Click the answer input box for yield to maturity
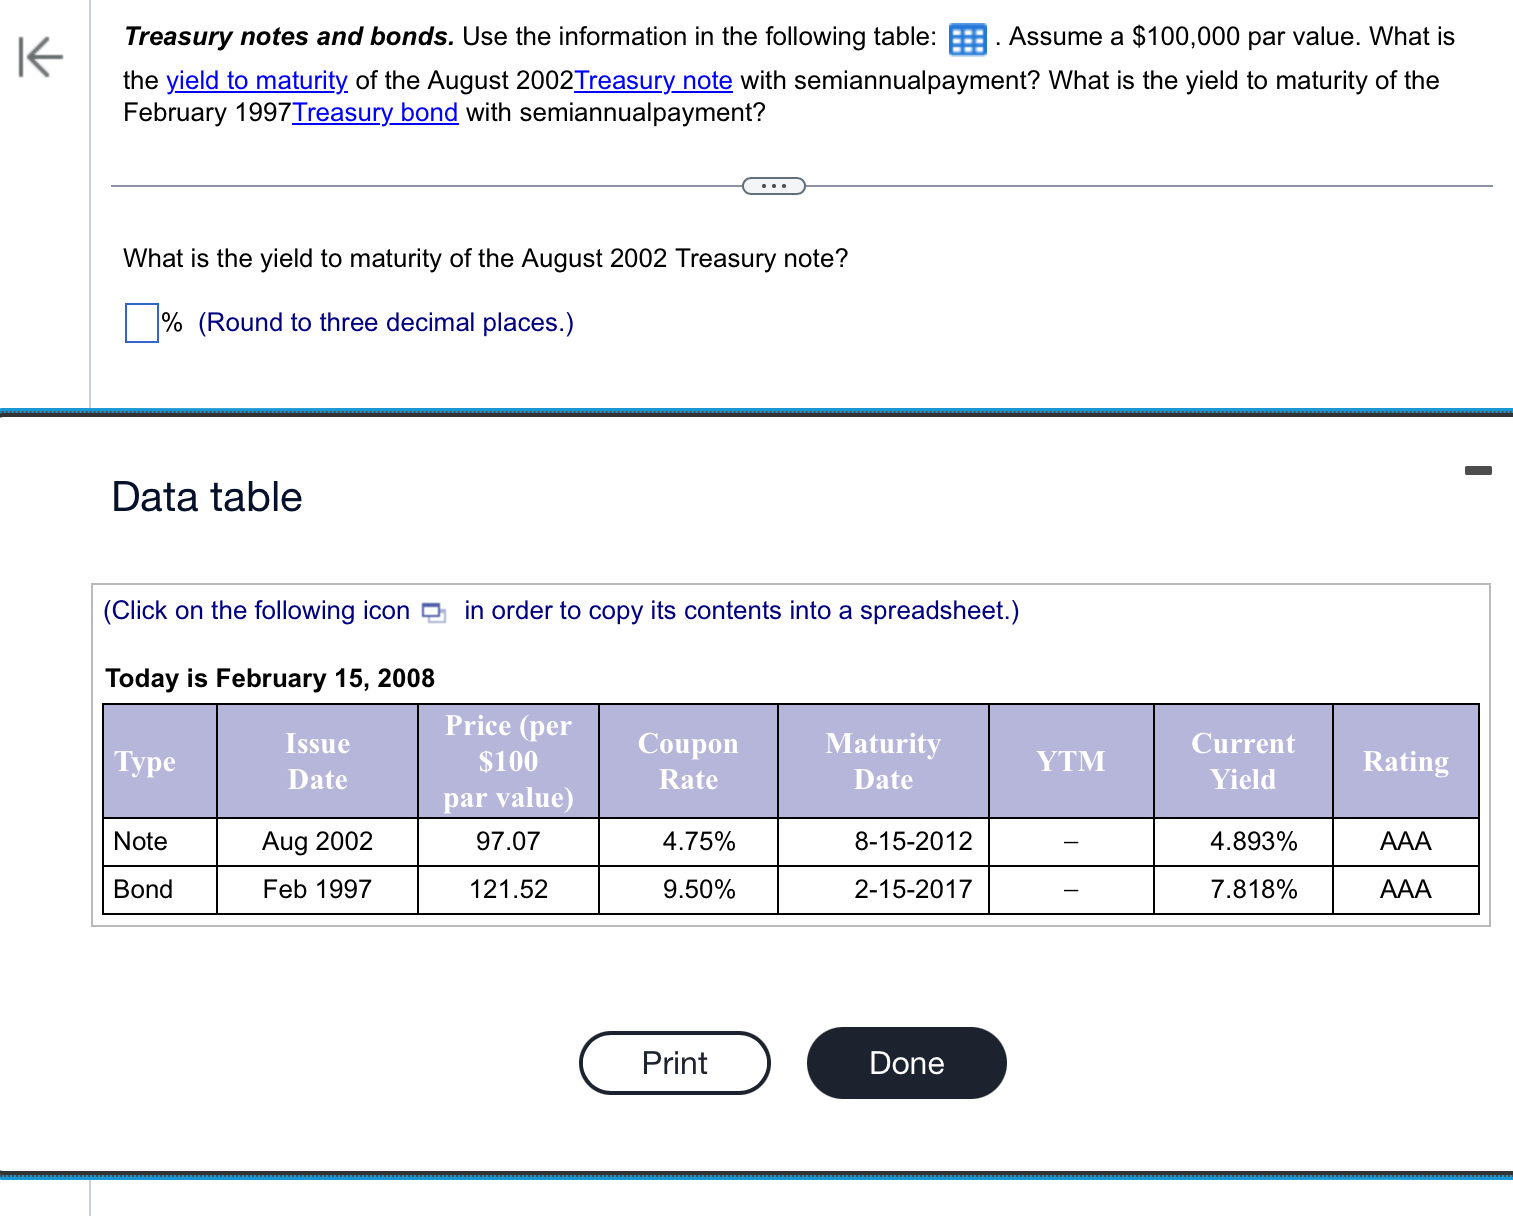 (x=140, y=323)
